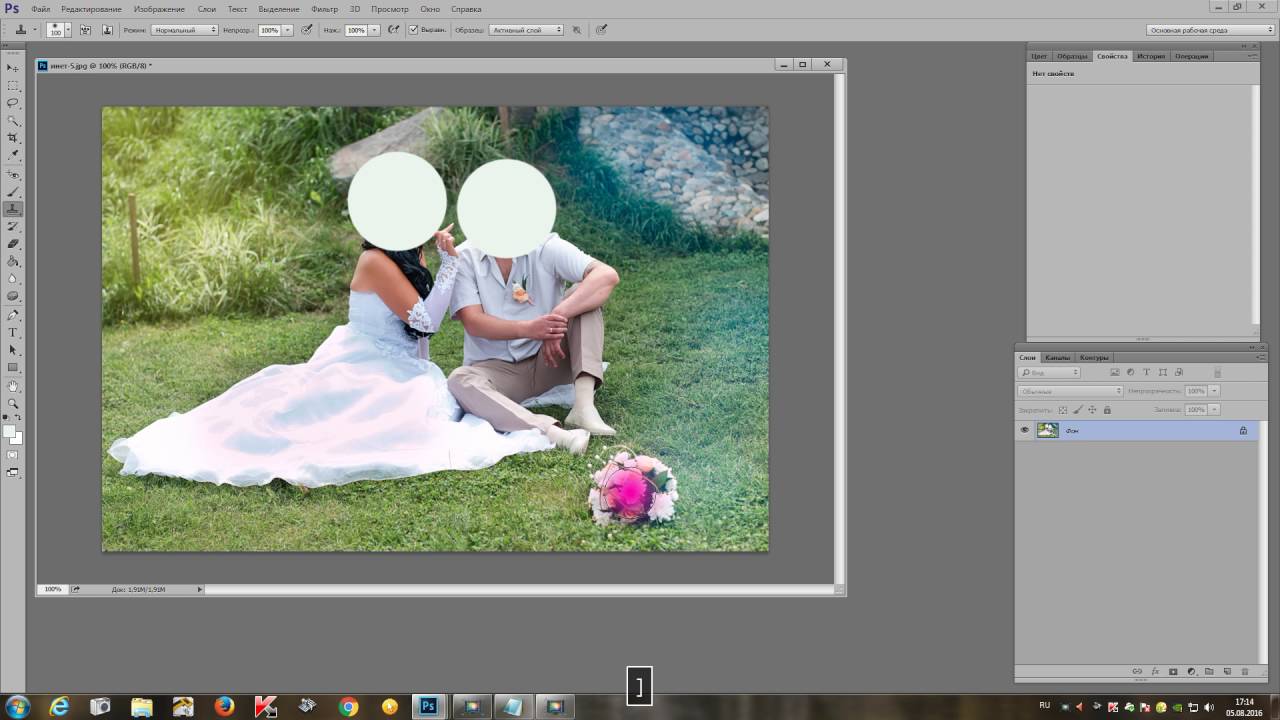Create a new layer
Viewport: 1280px width, 720px height.
pos(1227,671)
